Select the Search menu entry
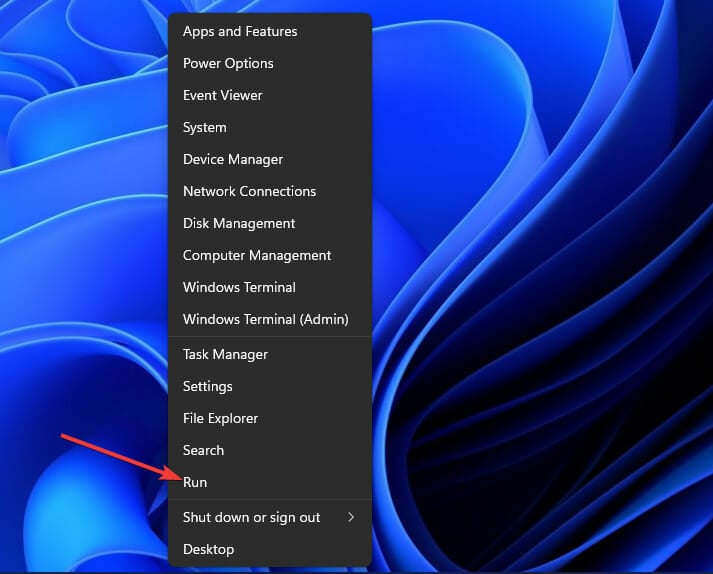 (203, 450)
